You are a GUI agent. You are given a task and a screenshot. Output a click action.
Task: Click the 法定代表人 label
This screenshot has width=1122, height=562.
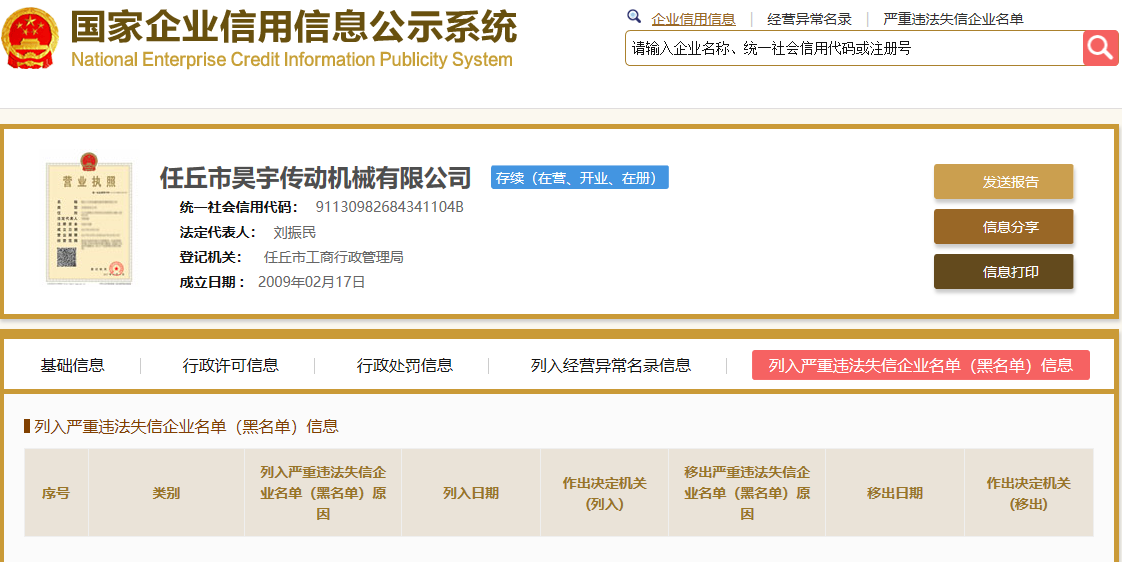(218, 232)
